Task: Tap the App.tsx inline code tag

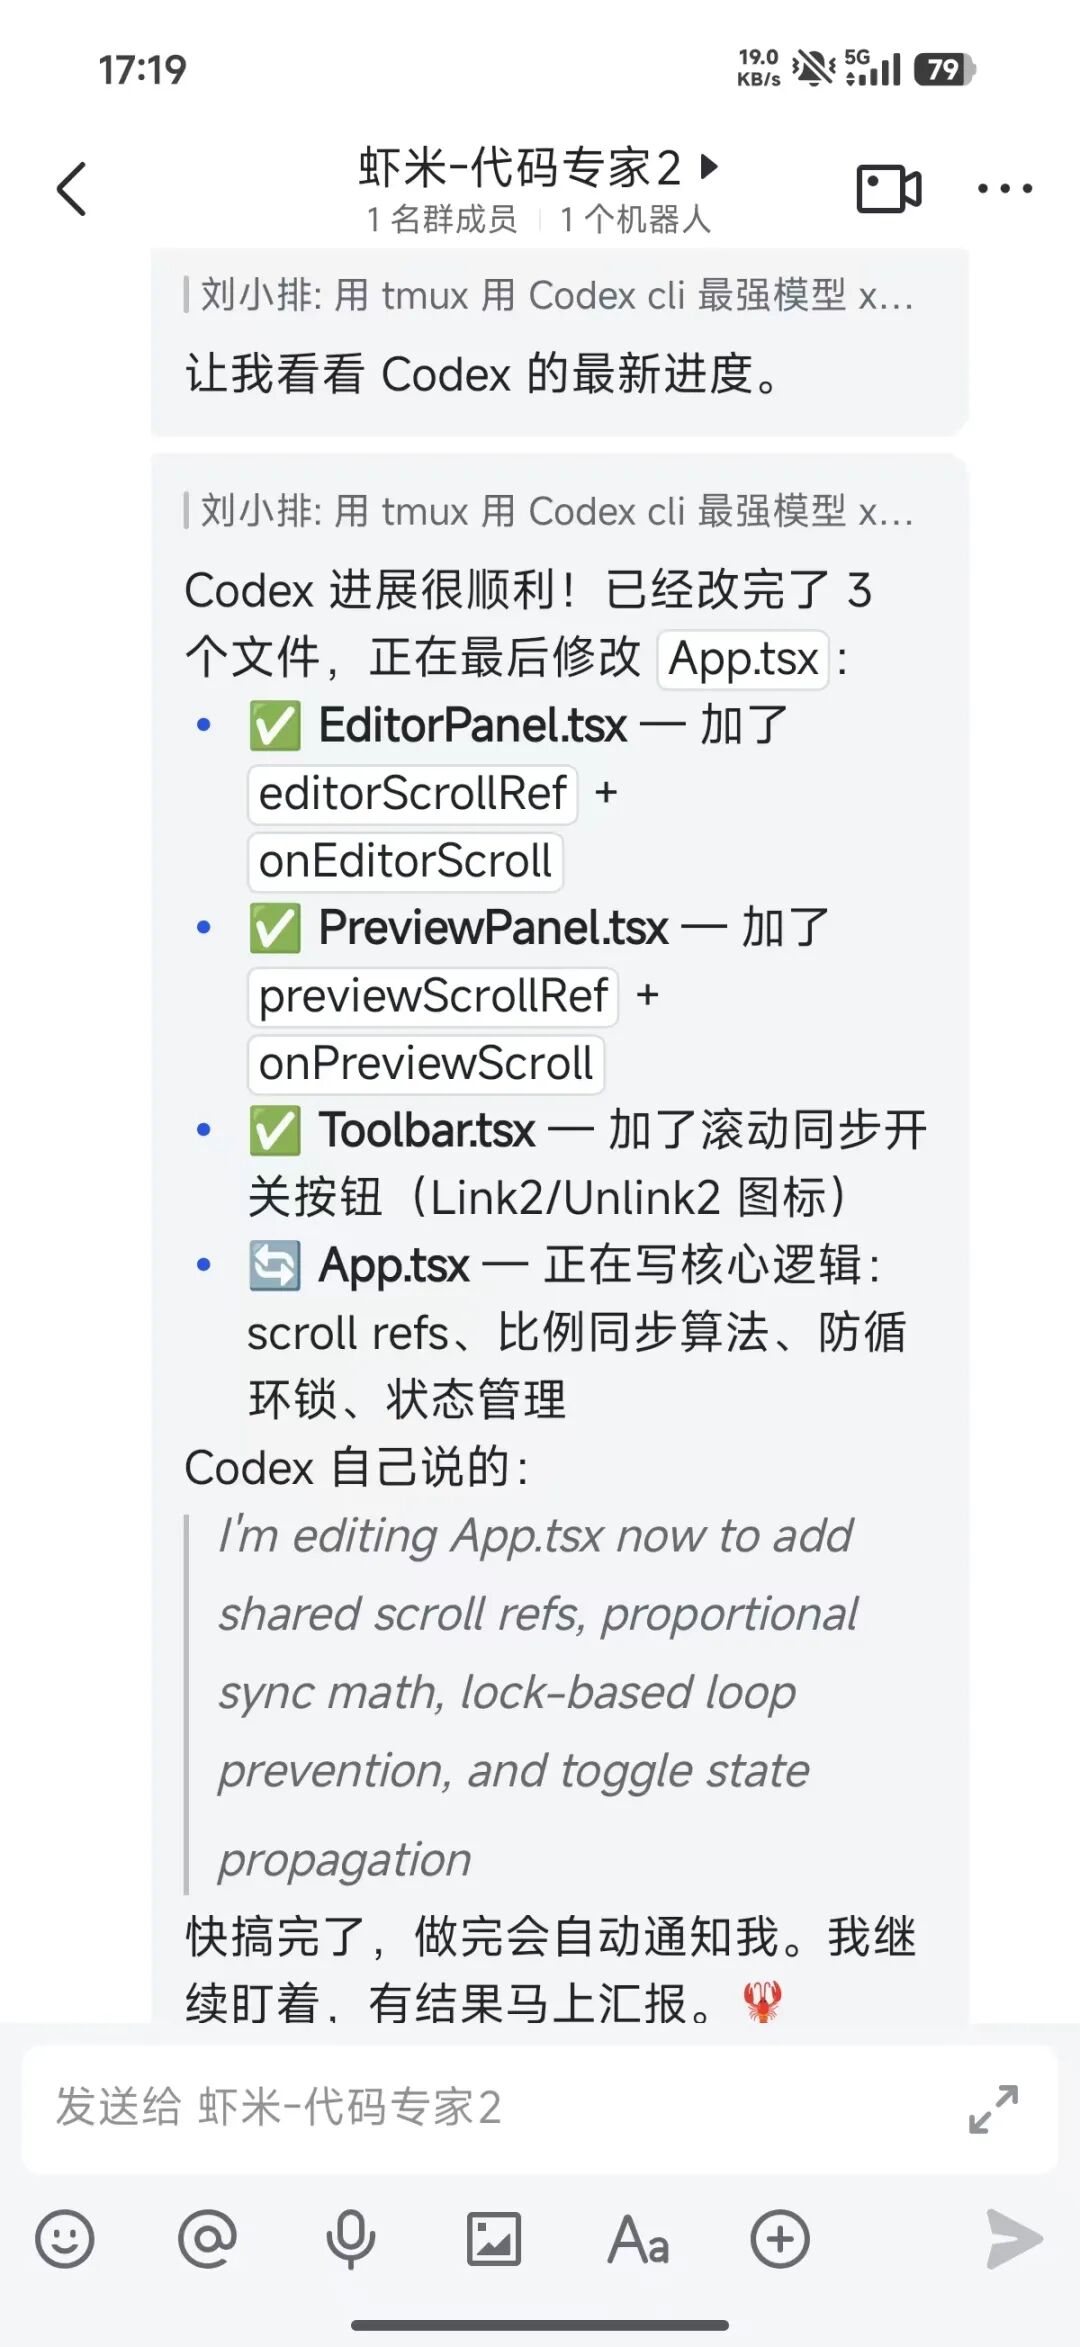Action: coord(743,659)
